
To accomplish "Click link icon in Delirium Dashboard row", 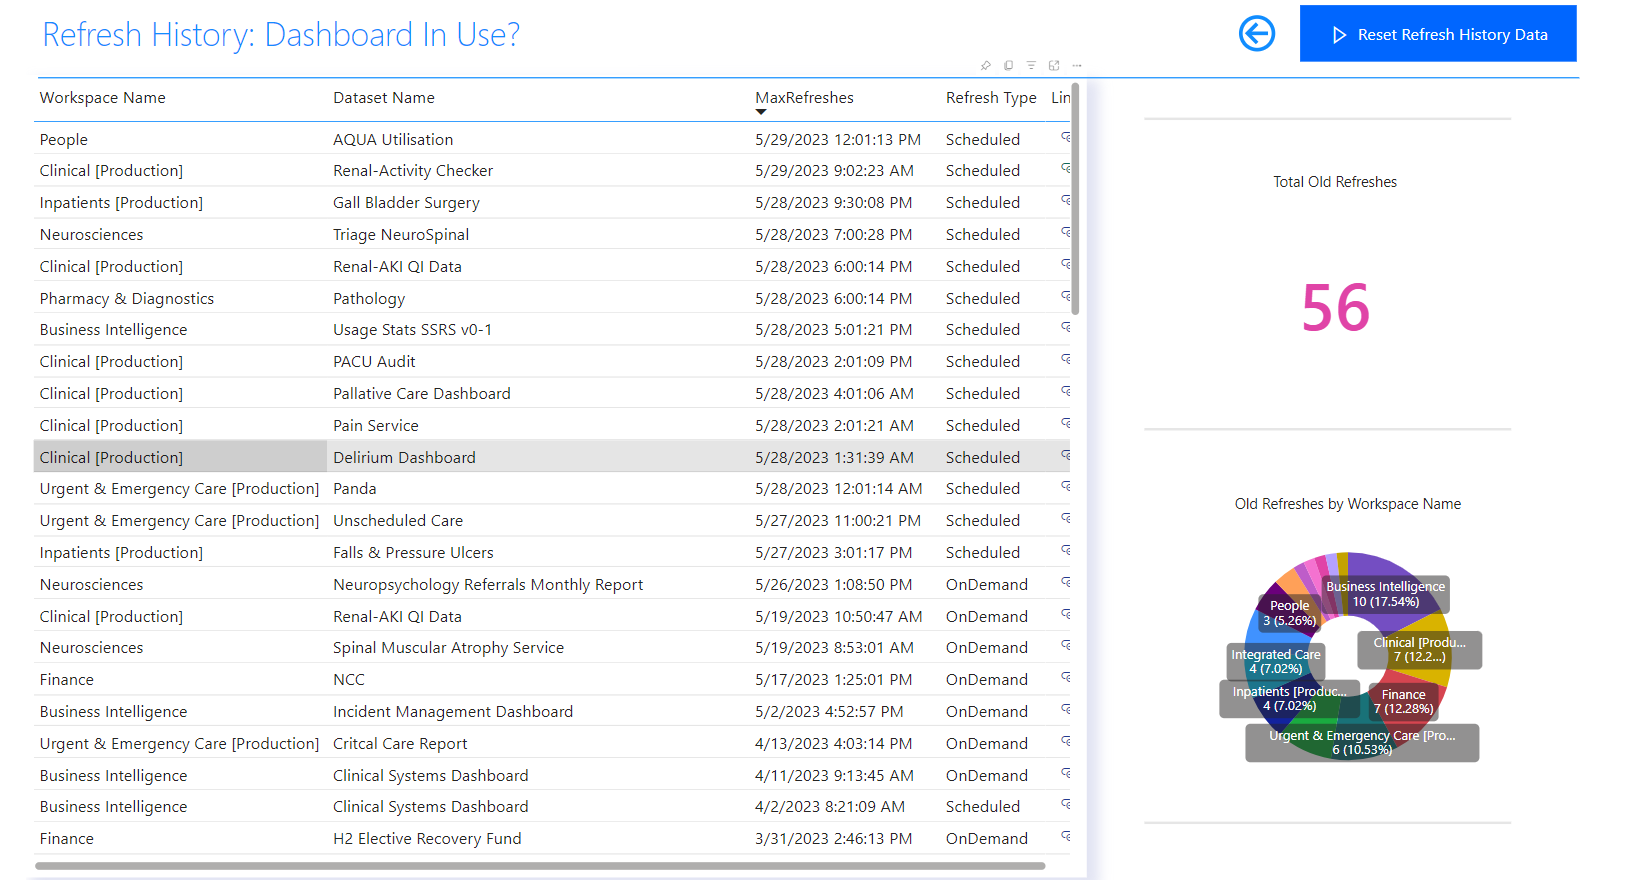I will (1066, 456).
